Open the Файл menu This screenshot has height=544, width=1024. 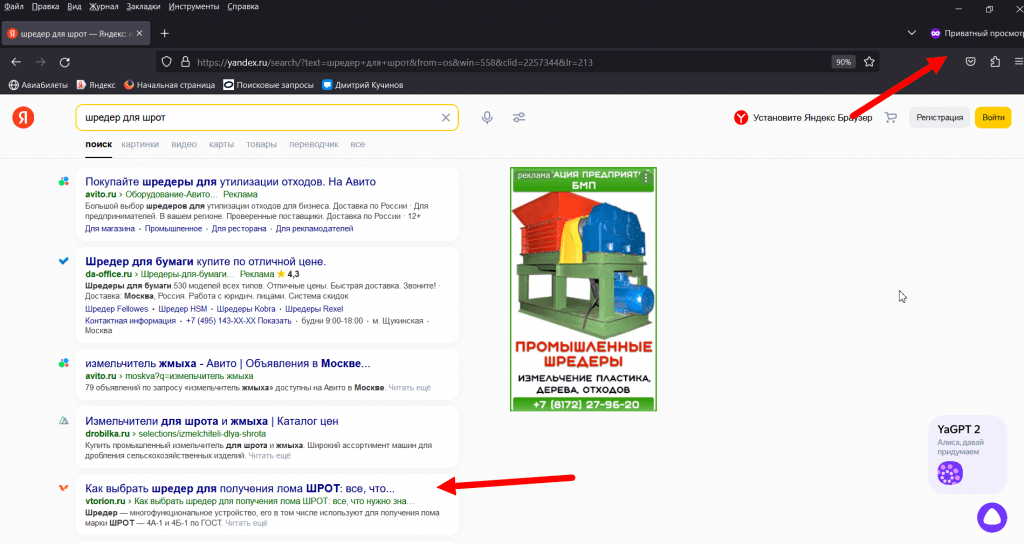[x=14, y=7]
